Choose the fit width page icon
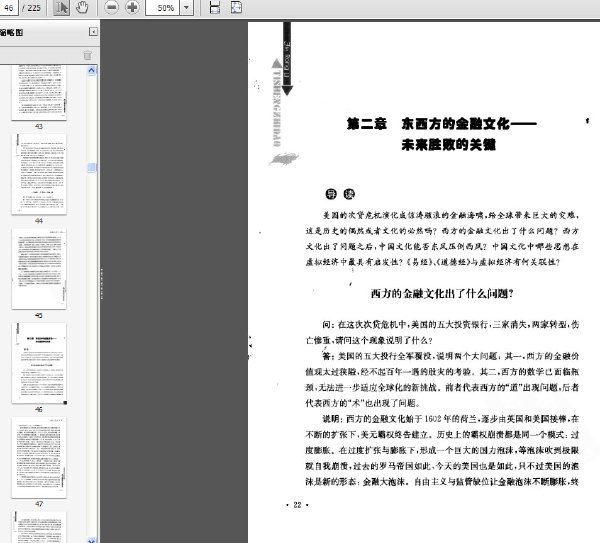The height and width of the screenshot is (543, 600). tap(215, 8)
